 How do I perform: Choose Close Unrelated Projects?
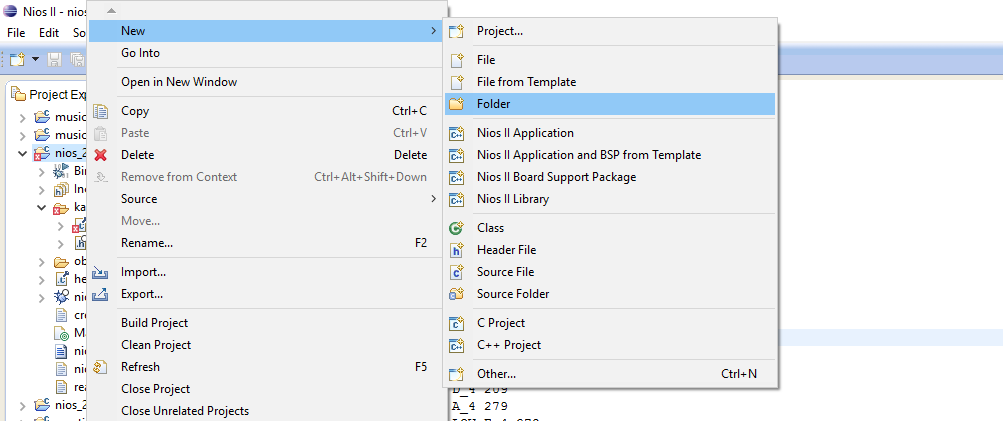point(265,411)
